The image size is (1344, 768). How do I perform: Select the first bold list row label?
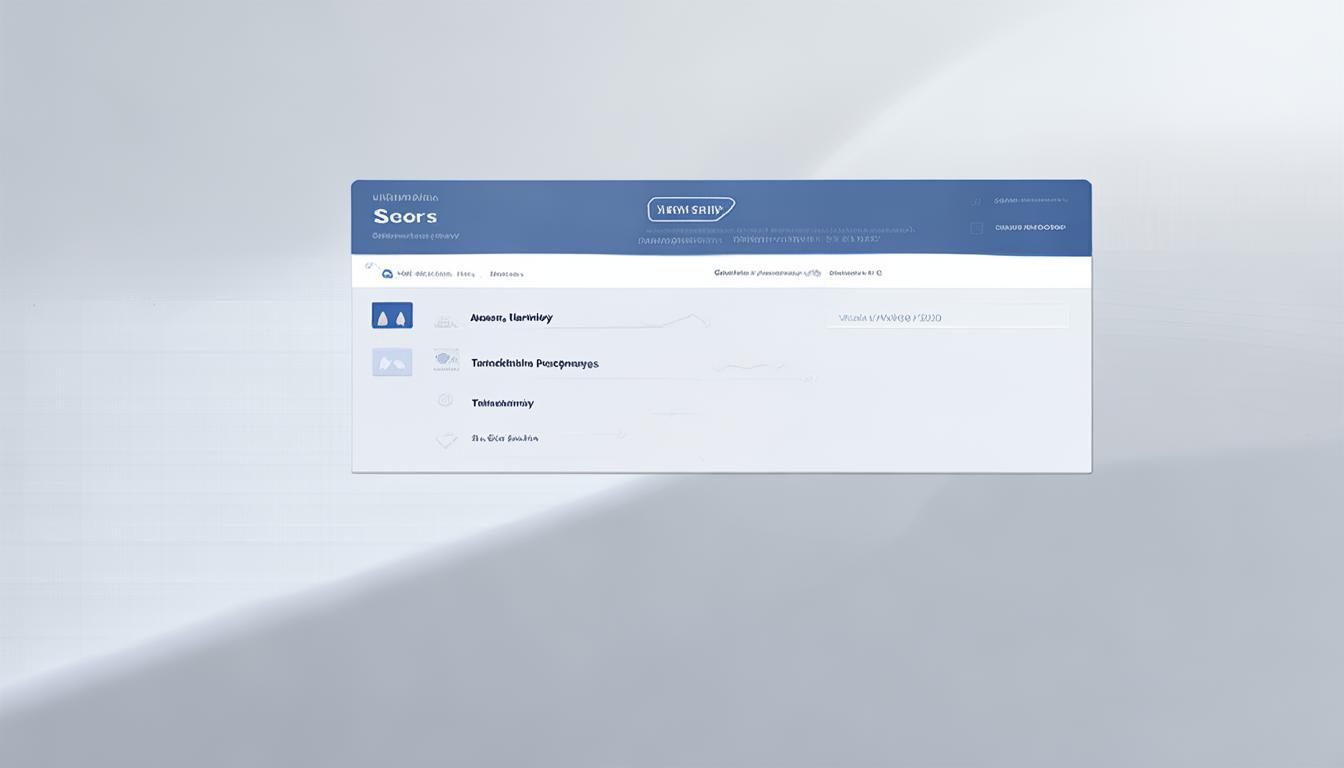pos(511,318)
